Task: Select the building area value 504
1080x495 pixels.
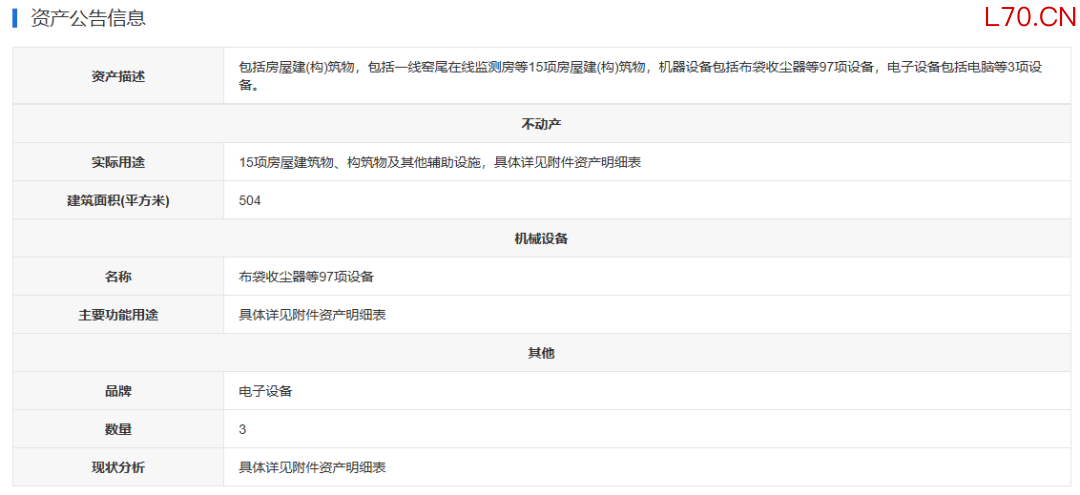Action: pyautogui.click(x=250, y=200)
